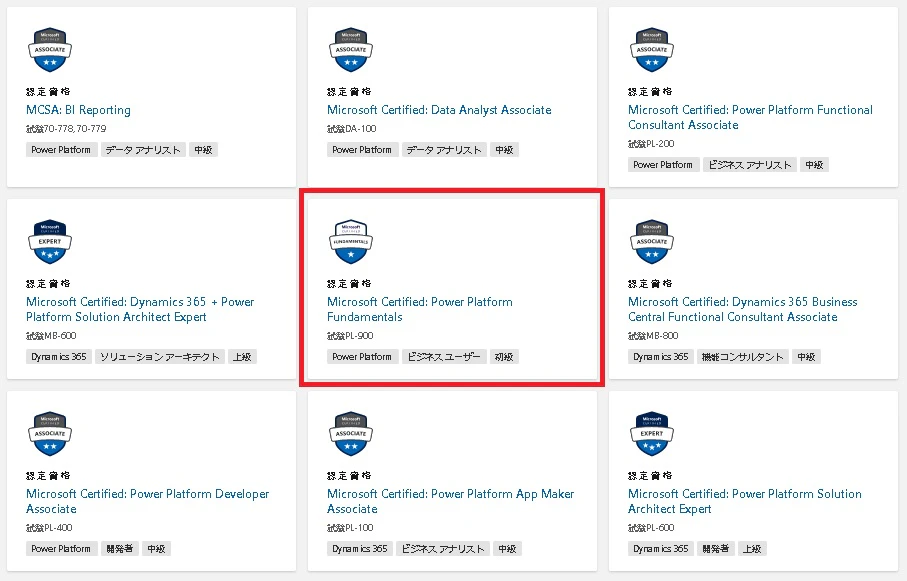Viewport: 907px width, 581px height.
Task: Click 開発者 tag on the PL-600 card
Action: [716, 549]
